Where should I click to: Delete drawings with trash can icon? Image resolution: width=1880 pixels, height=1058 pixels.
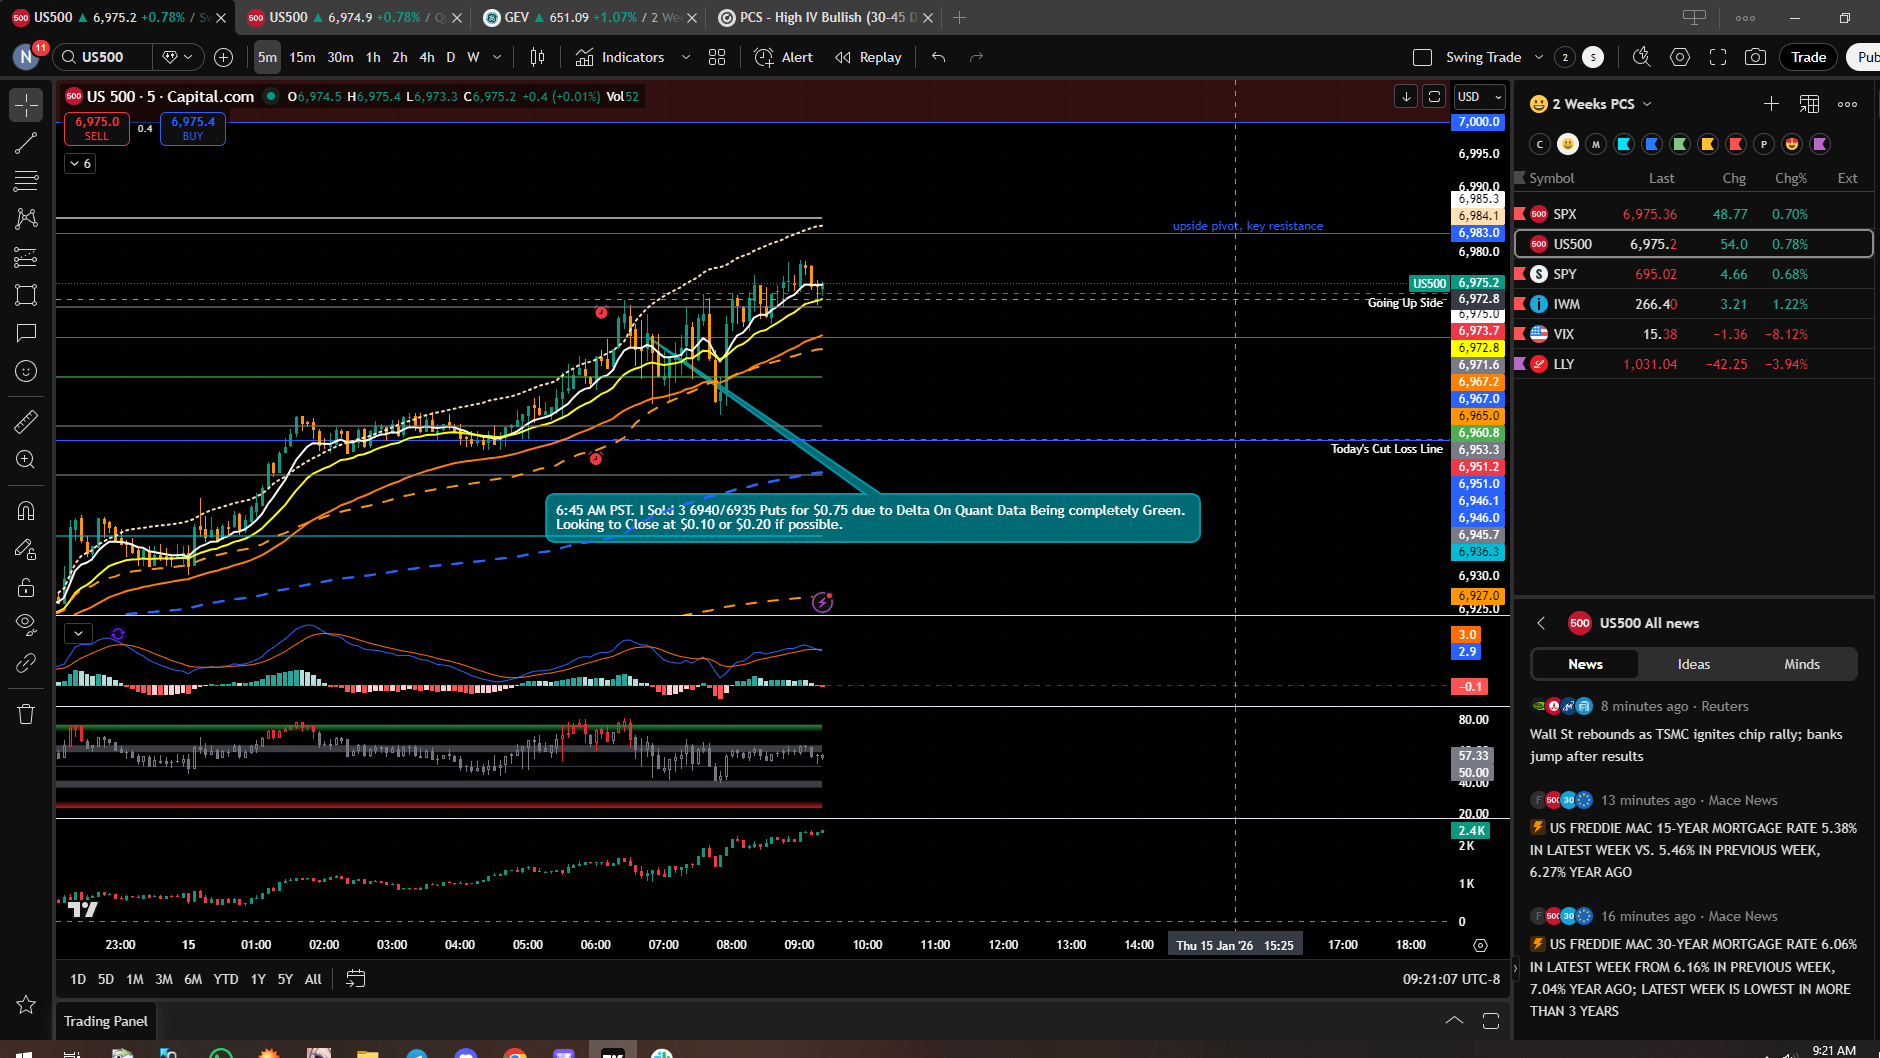pos(26,714)
